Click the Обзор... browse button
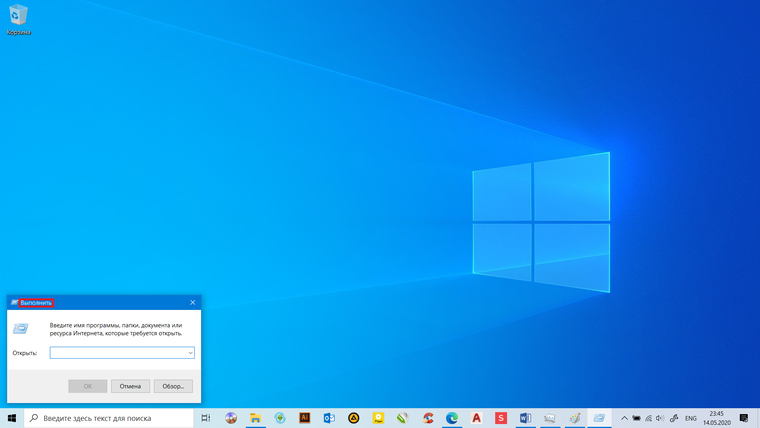 pyautogui.click(x=173, y=386)
